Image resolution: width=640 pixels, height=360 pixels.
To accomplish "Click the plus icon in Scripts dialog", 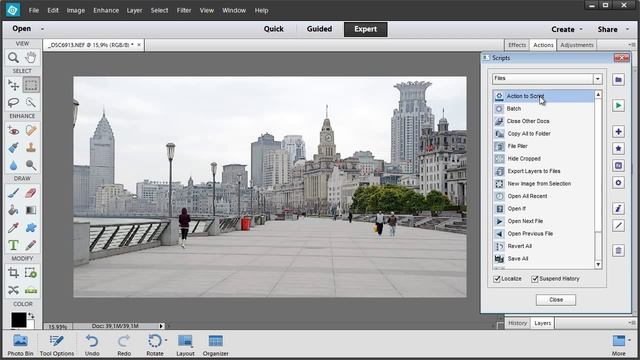I will point(618,131).
